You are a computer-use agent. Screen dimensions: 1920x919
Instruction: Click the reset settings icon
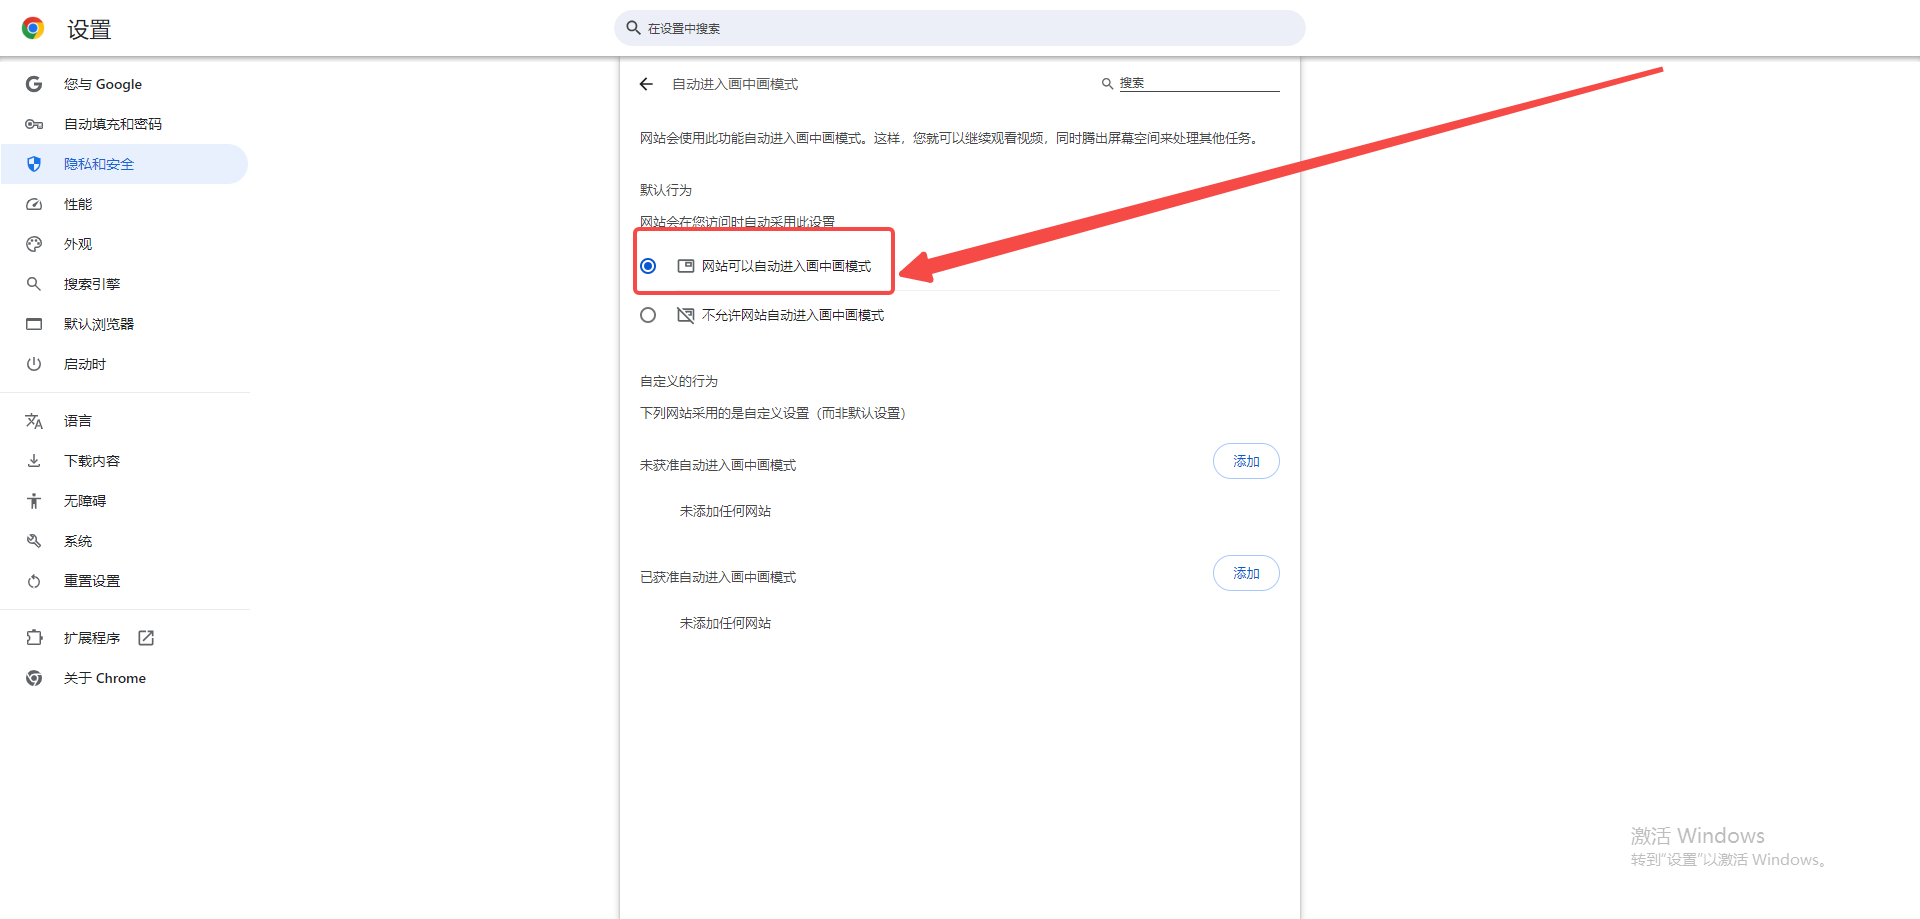[x=34, y=581]
